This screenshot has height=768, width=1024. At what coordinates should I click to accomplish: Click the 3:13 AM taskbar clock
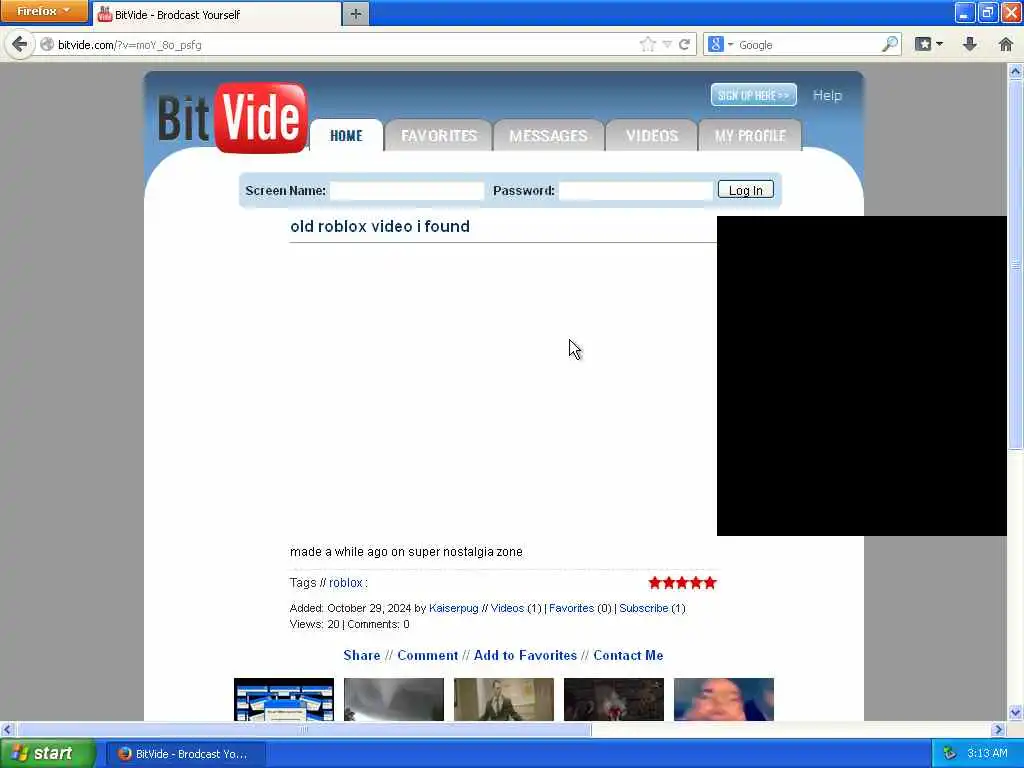(x=987, y=754)
